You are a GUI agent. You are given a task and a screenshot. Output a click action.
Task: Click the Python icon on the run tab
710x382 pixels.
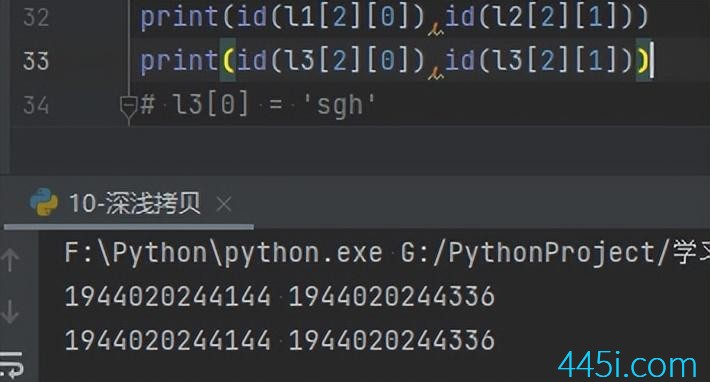[43, 202]
